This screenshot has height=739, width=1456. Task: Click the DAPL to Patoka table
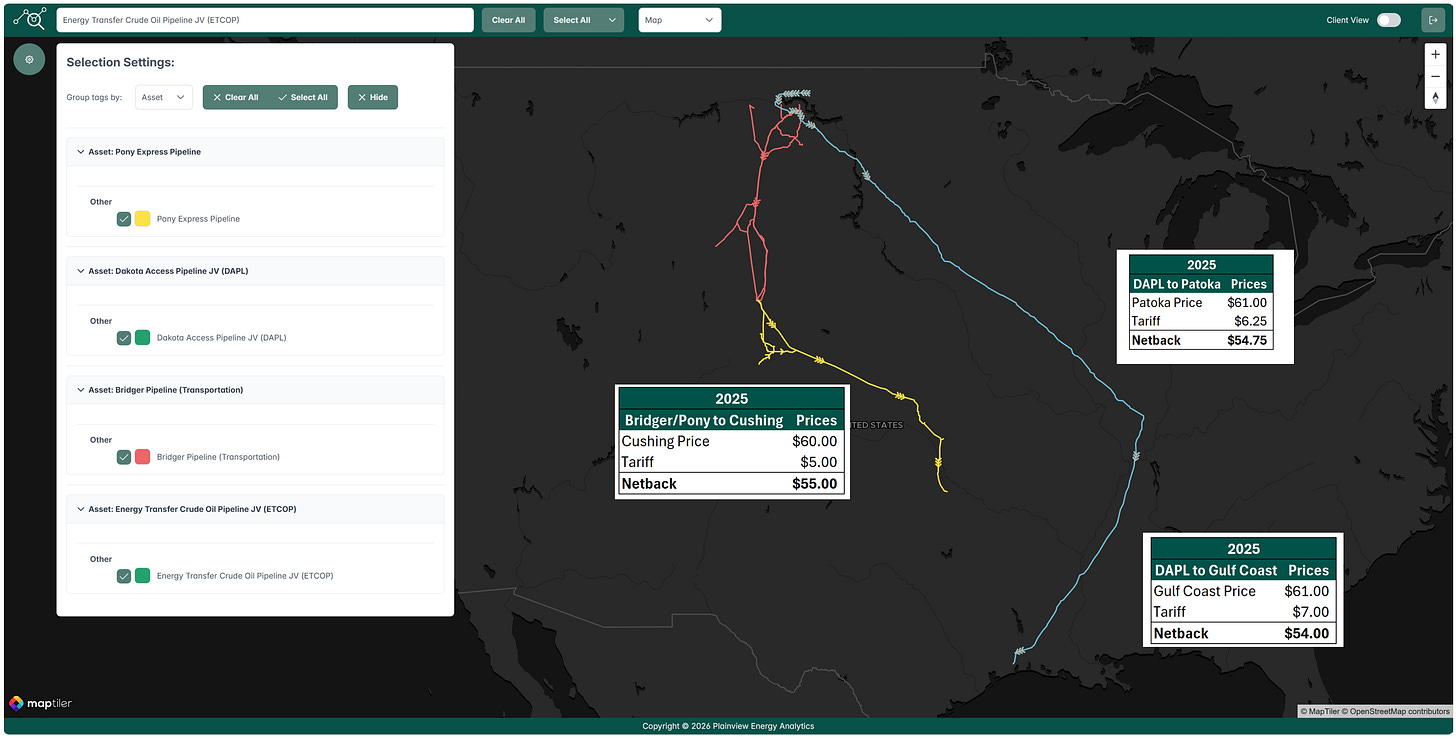tap(1204, 306)
